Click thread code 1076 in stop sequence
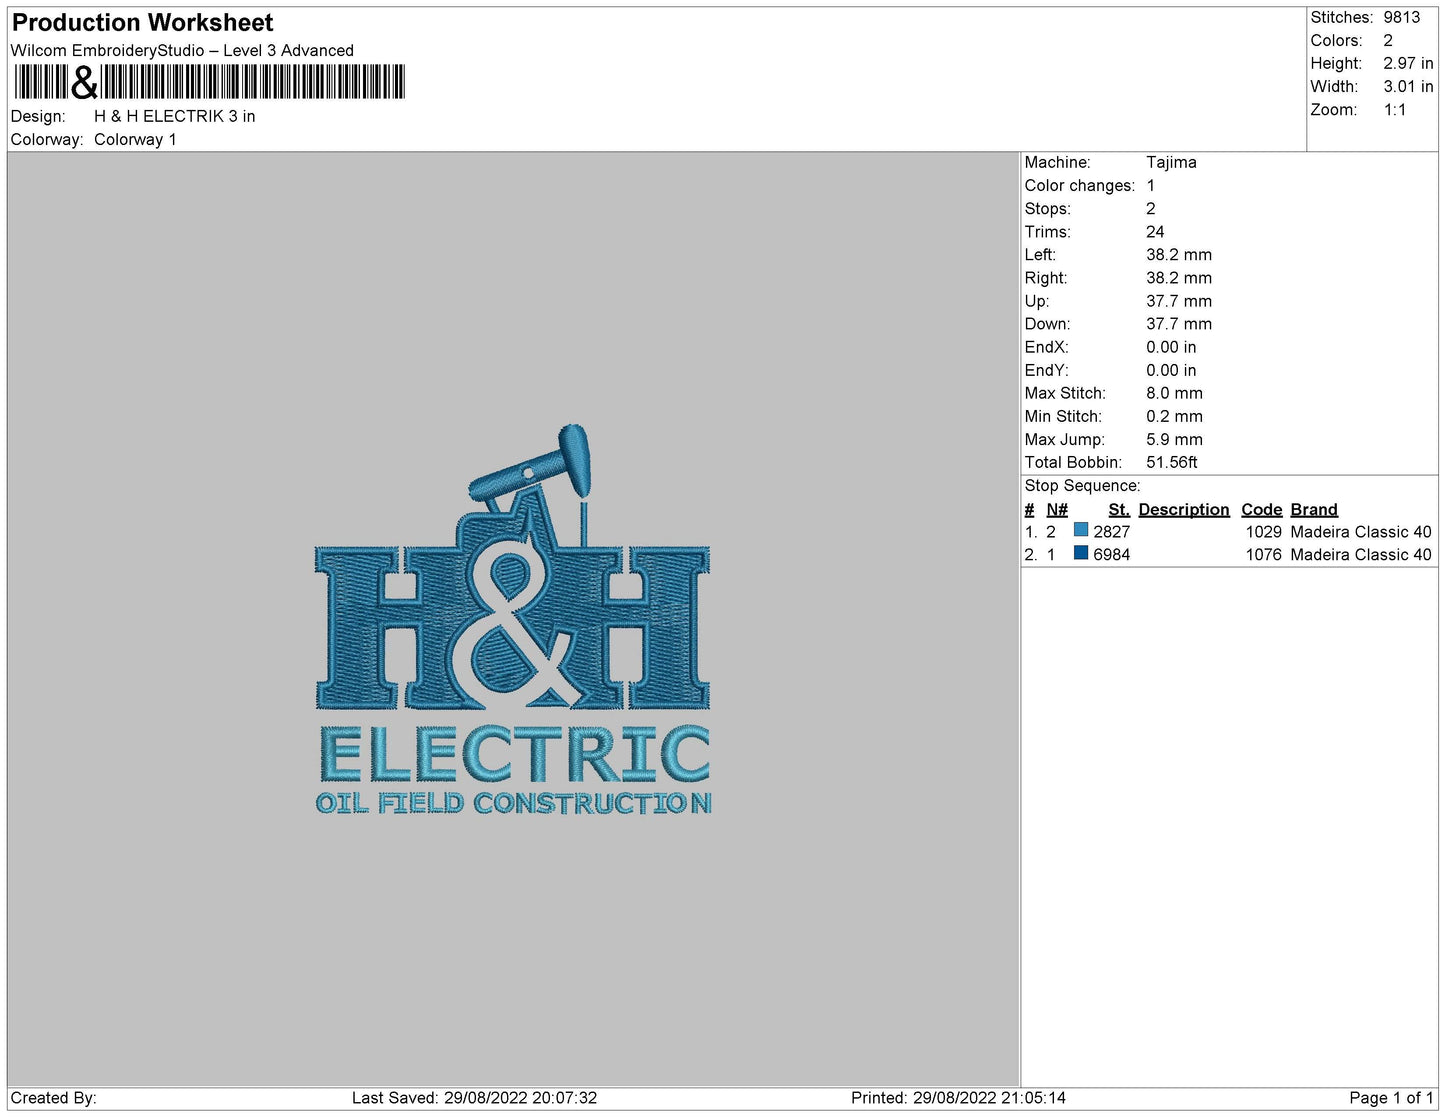Image resolution: width=1445 pixels, height=1117 pixels. click(x=1264, y=555)
